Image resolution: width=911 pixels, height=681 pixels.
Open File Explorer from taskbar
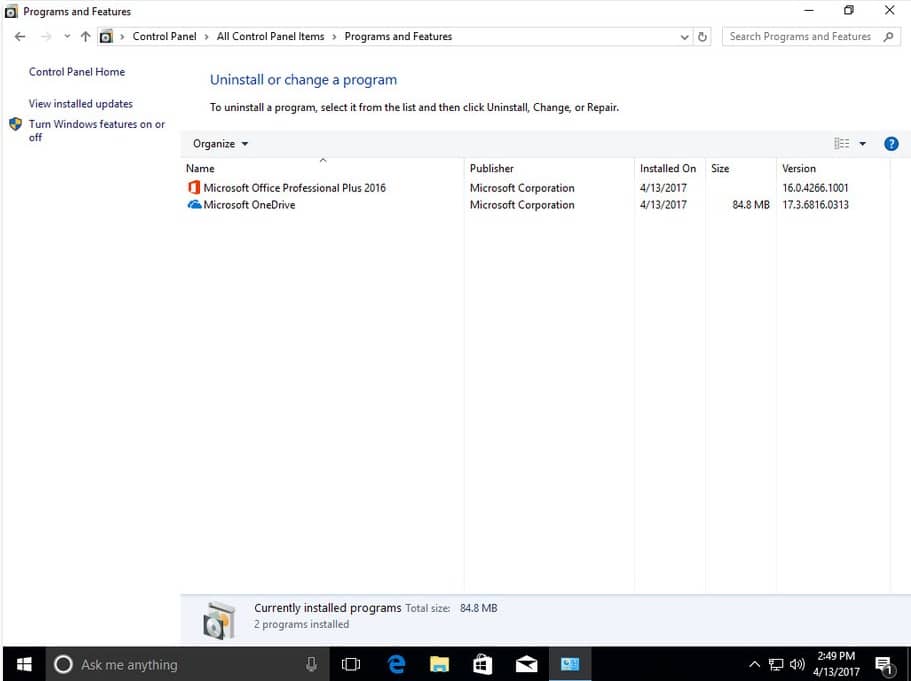click(439, 664)
